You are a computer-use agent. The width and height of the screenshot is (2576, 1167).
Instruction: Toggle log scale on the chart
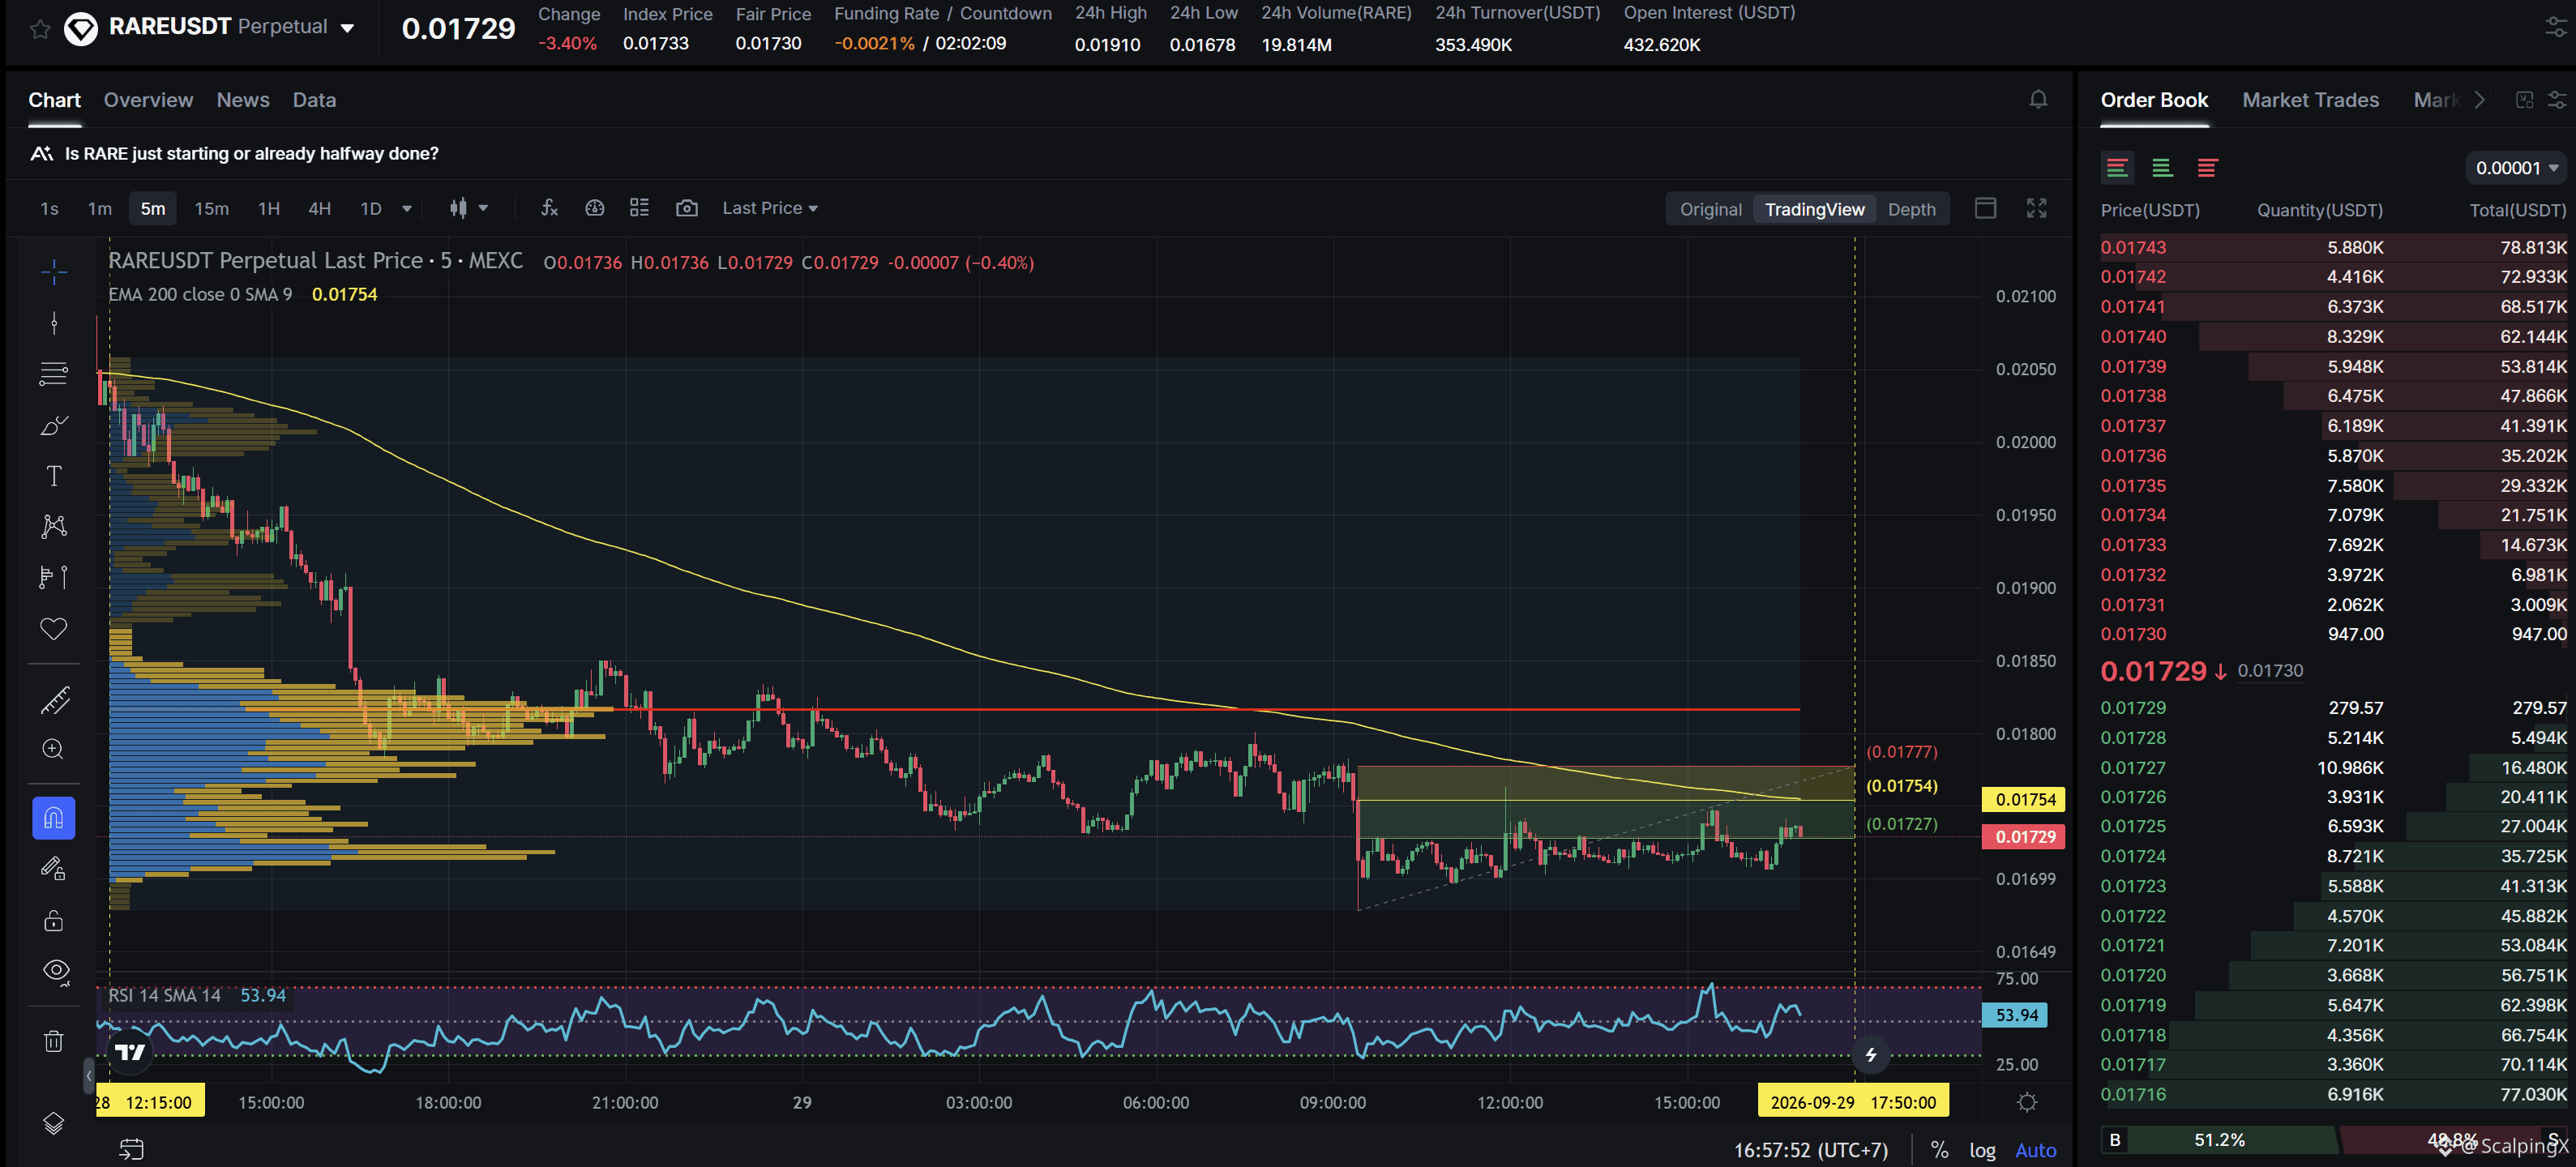point(1982,1150)
